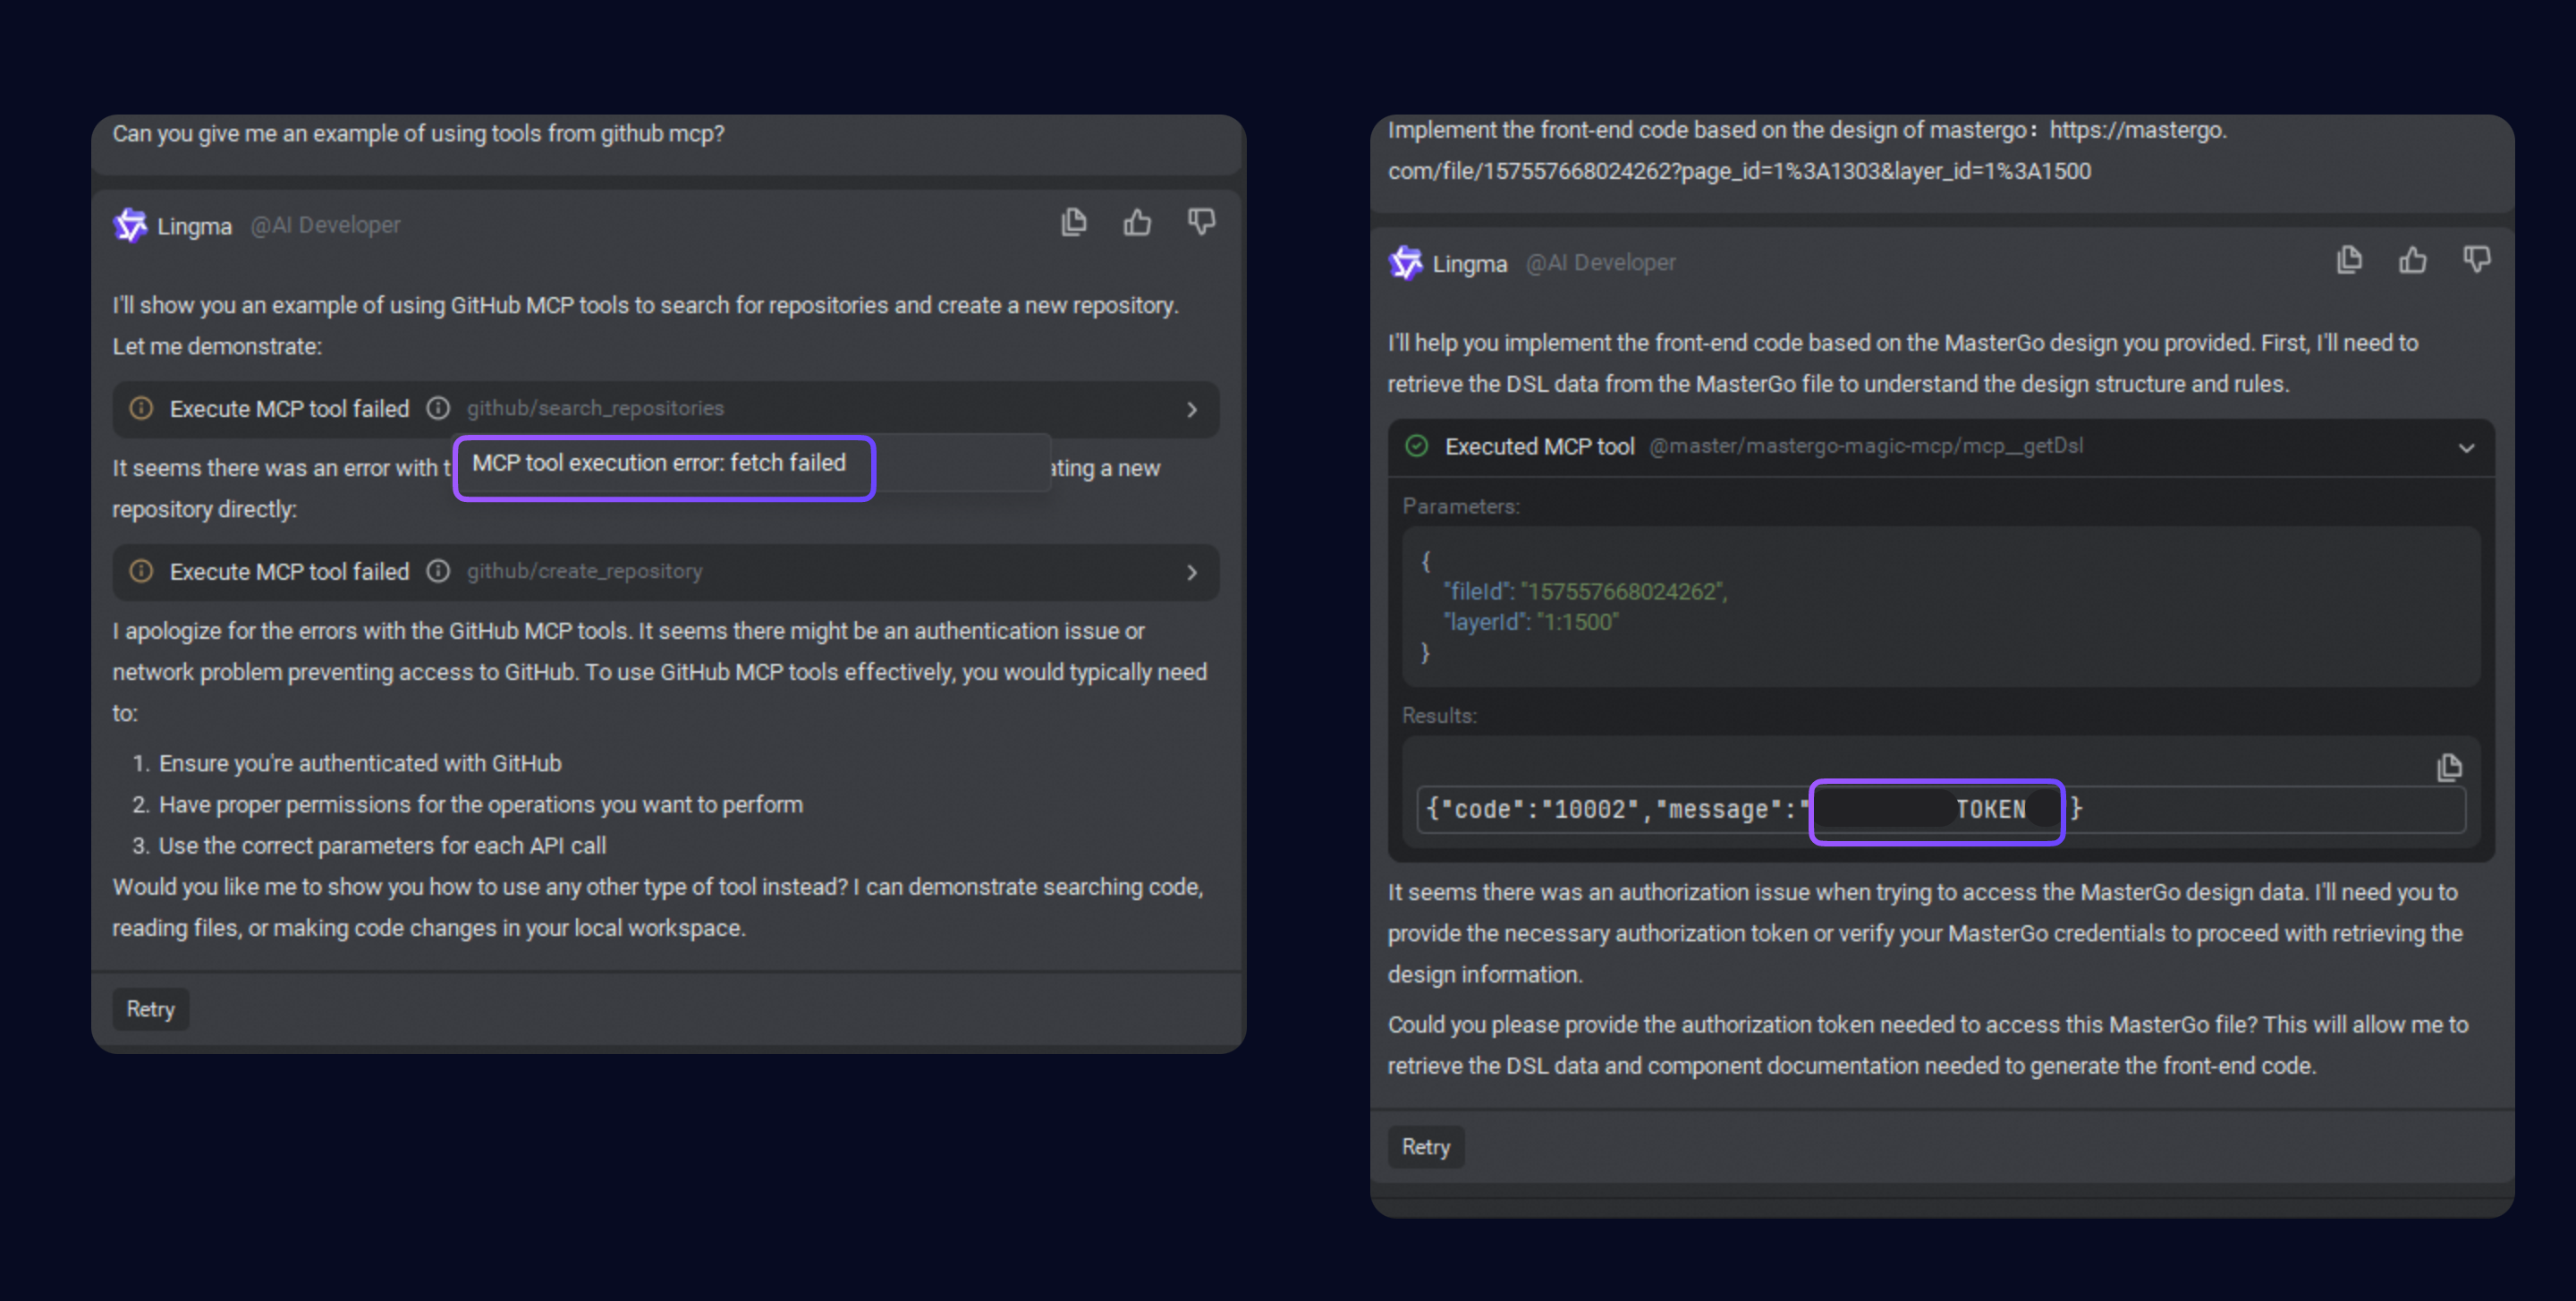Copy the right MasterGo response
This screenshot has height=1301, width=2576.
[2349, 260]
